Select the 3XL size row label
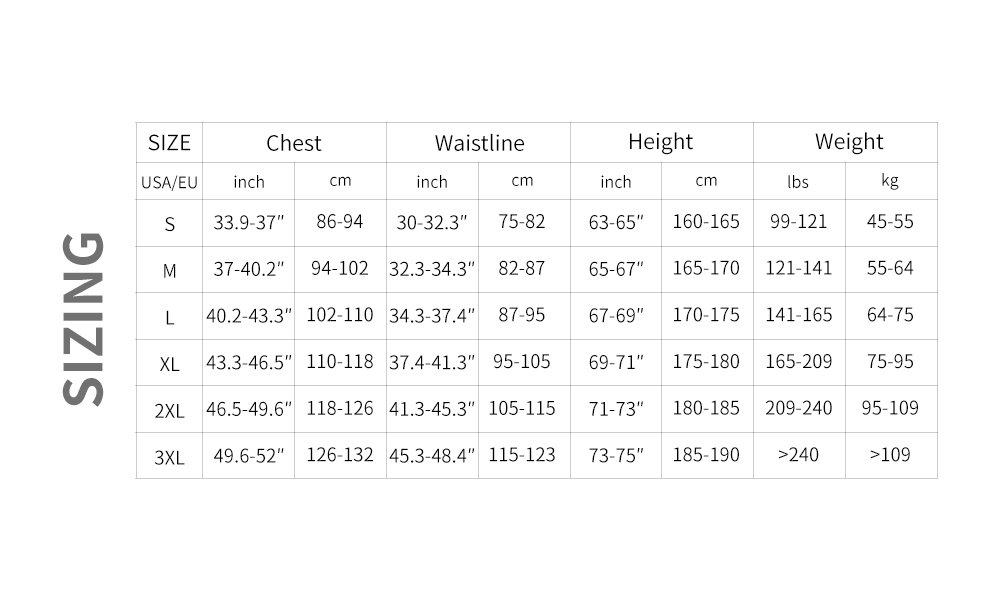 [169, 457]
